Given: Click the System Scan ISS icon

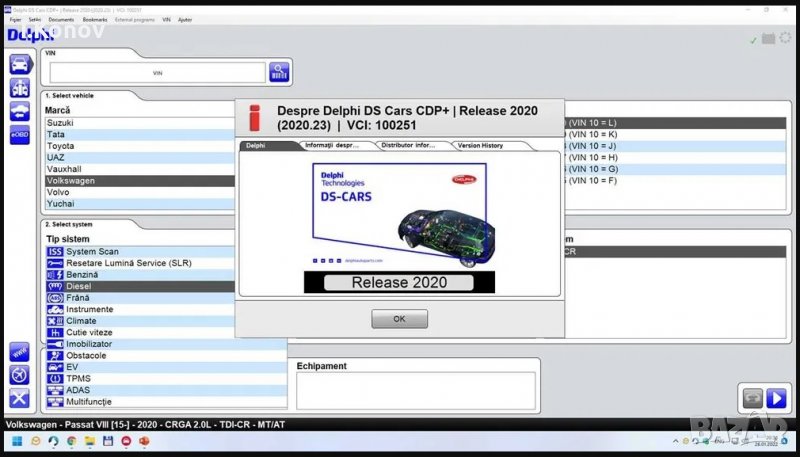Looking at the screenshot, I should [x=55, y=251].
